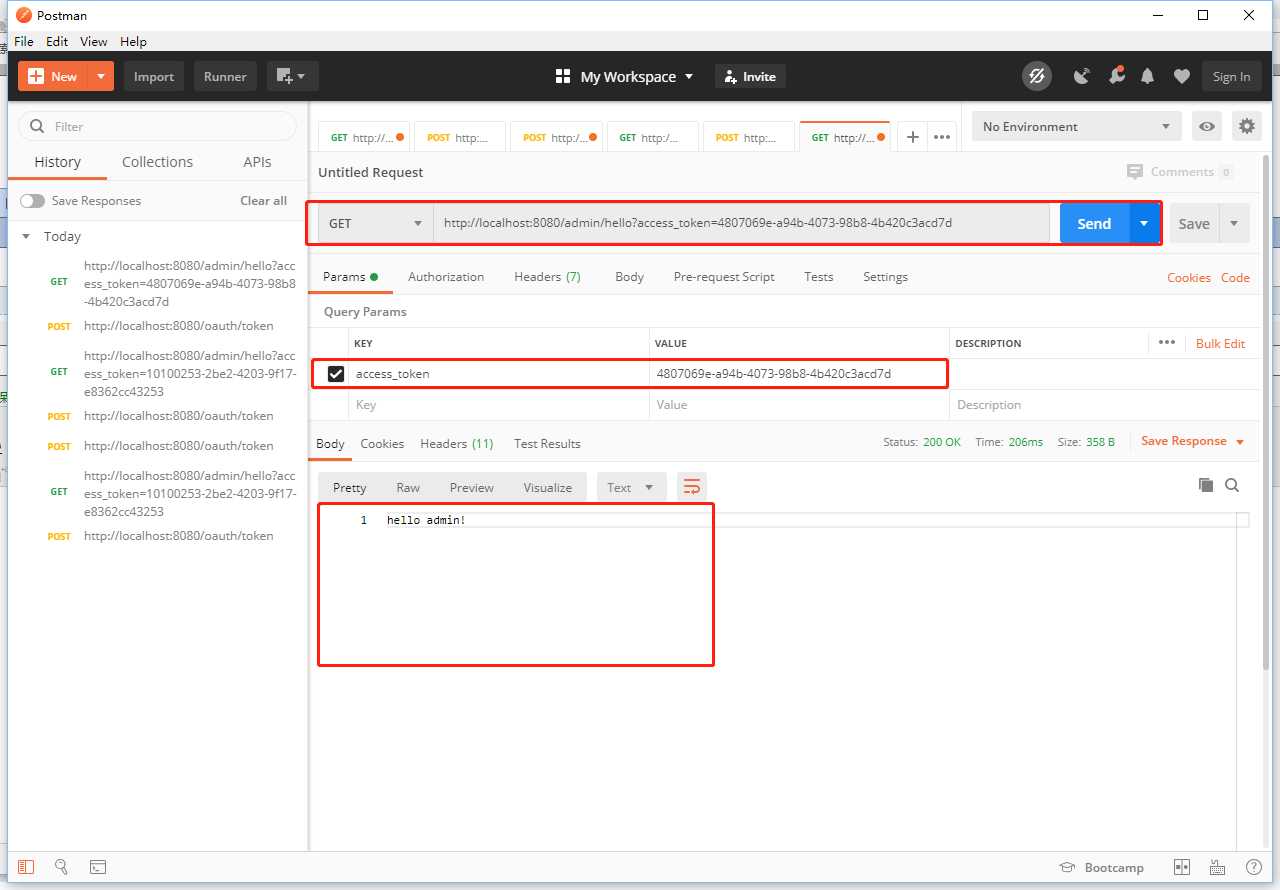The image size is (1280, 890).
Task: Open the Tests tab
Action: [818, 277]
